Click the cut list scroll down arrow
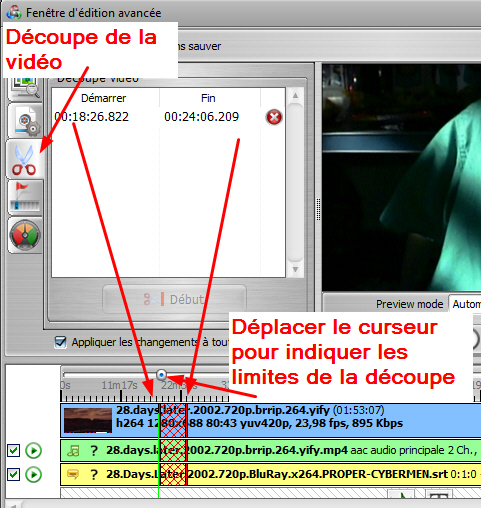This screenshot has height=508, width=481. coord(295,269)
